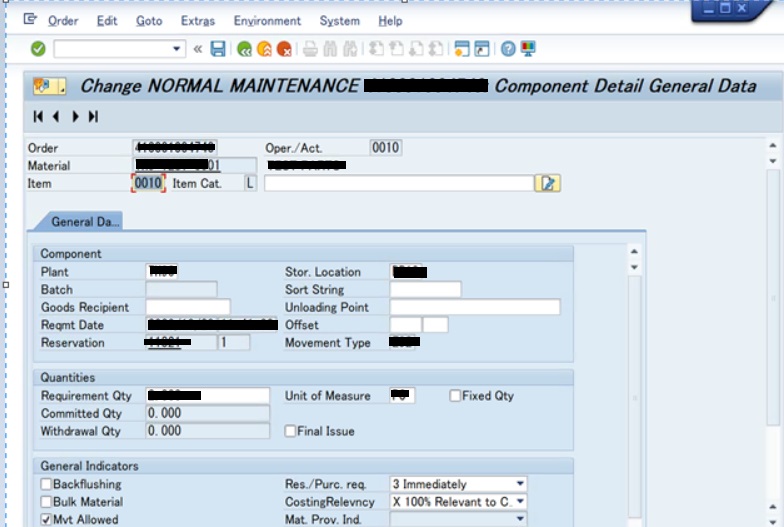Click the Print icon in toolbar
Viewport: 784px width, 527px height.
click(x=310, y=48)
